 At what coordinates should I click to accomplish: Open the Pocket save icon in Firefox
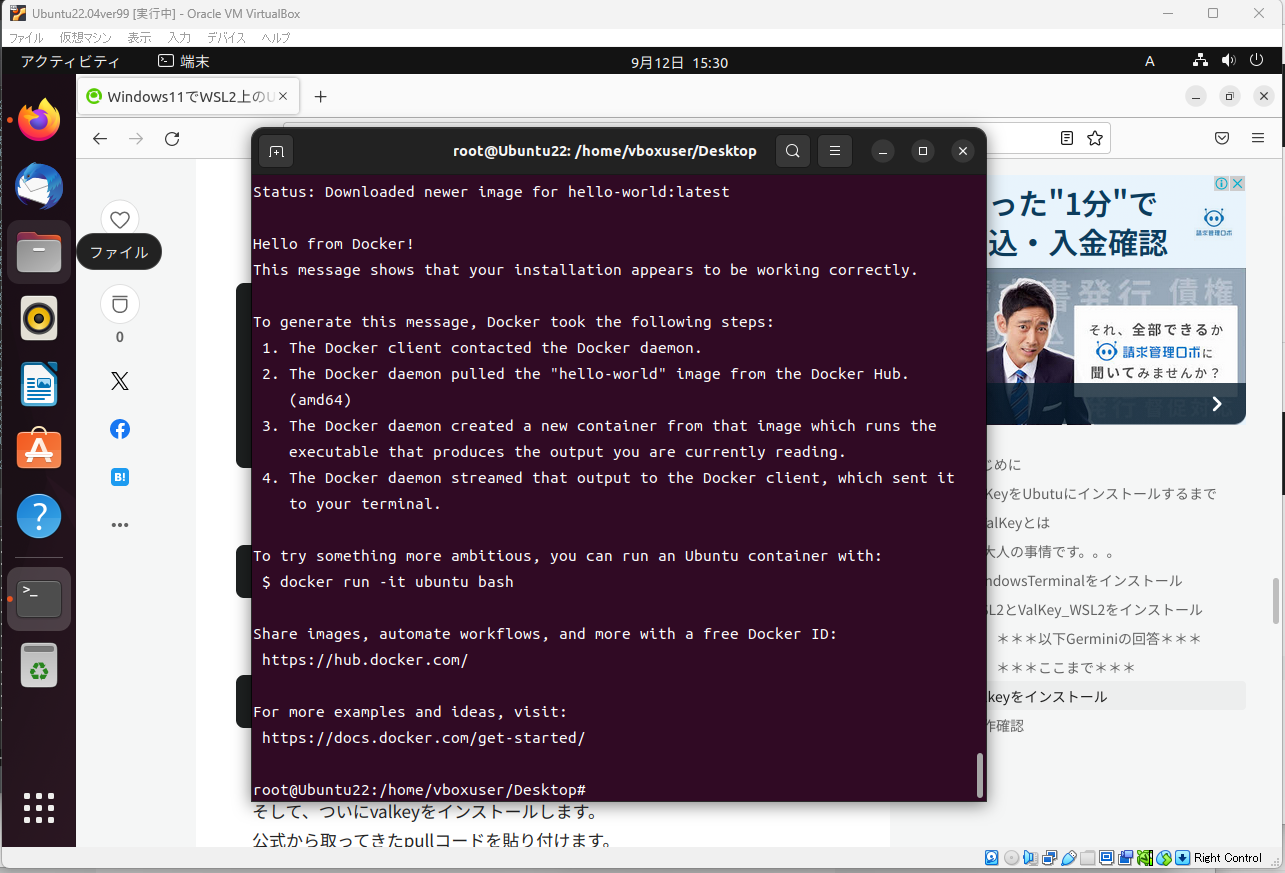point(1222,138)
